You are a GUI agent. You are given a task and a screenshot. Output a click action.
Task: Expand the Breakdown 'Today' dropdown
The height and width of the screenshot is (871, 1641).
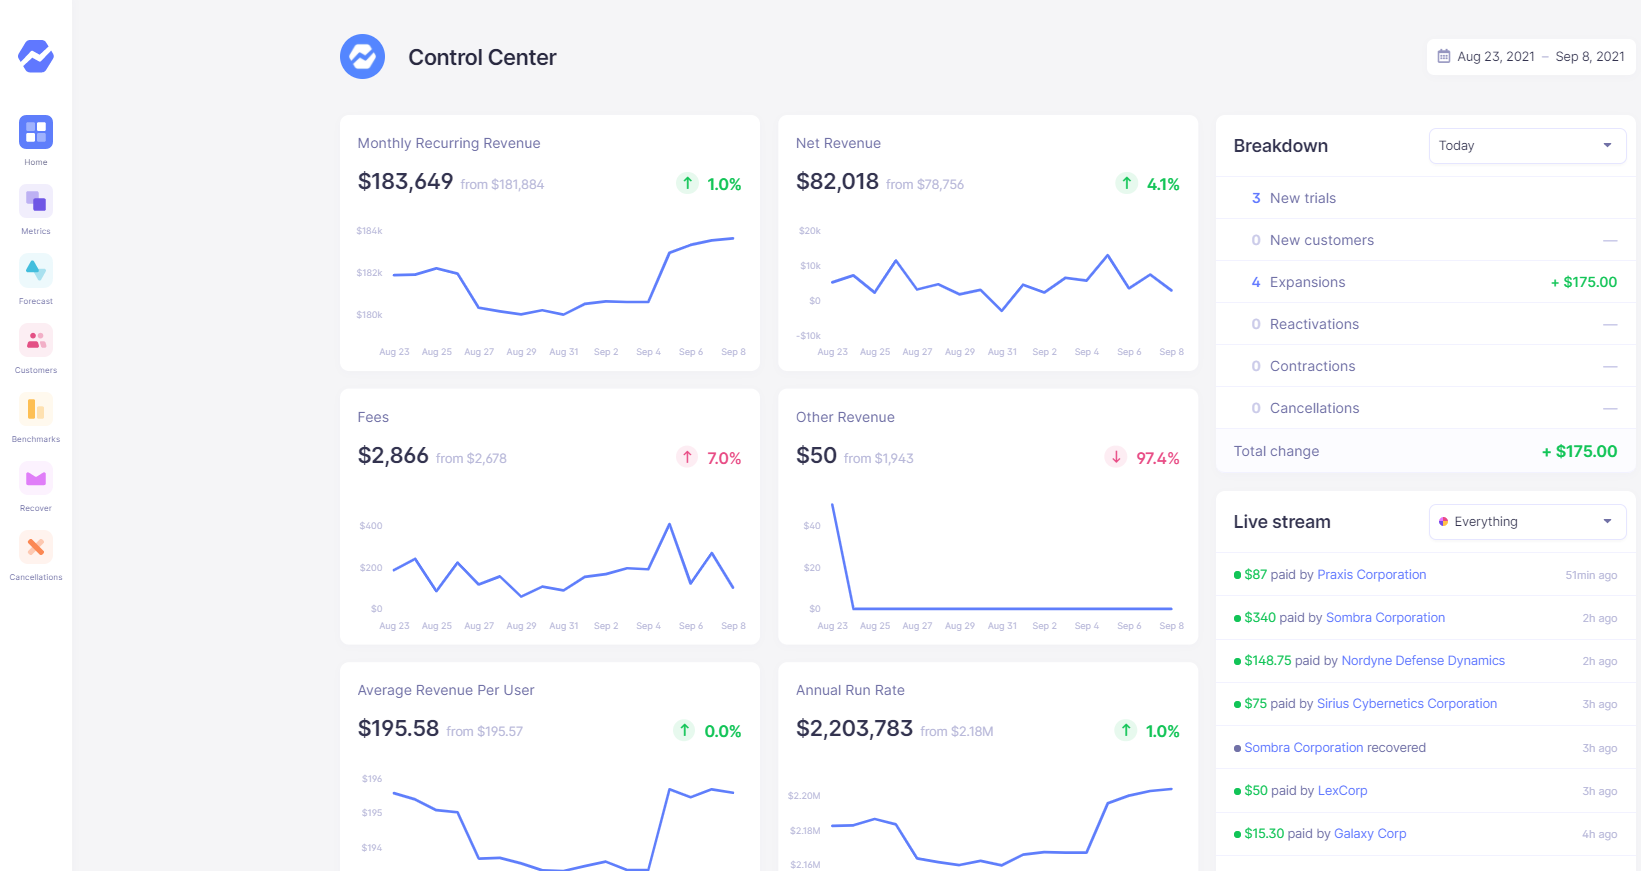click(1526, 146)
